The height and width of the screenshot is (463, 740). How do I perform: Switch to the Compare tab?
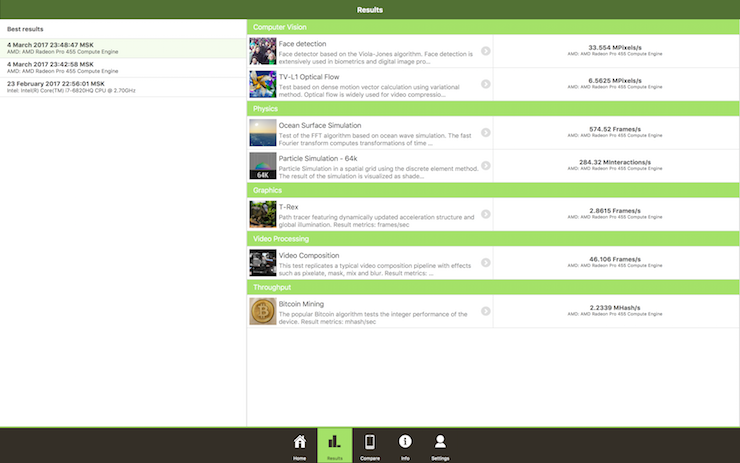[x=370, y=446]
